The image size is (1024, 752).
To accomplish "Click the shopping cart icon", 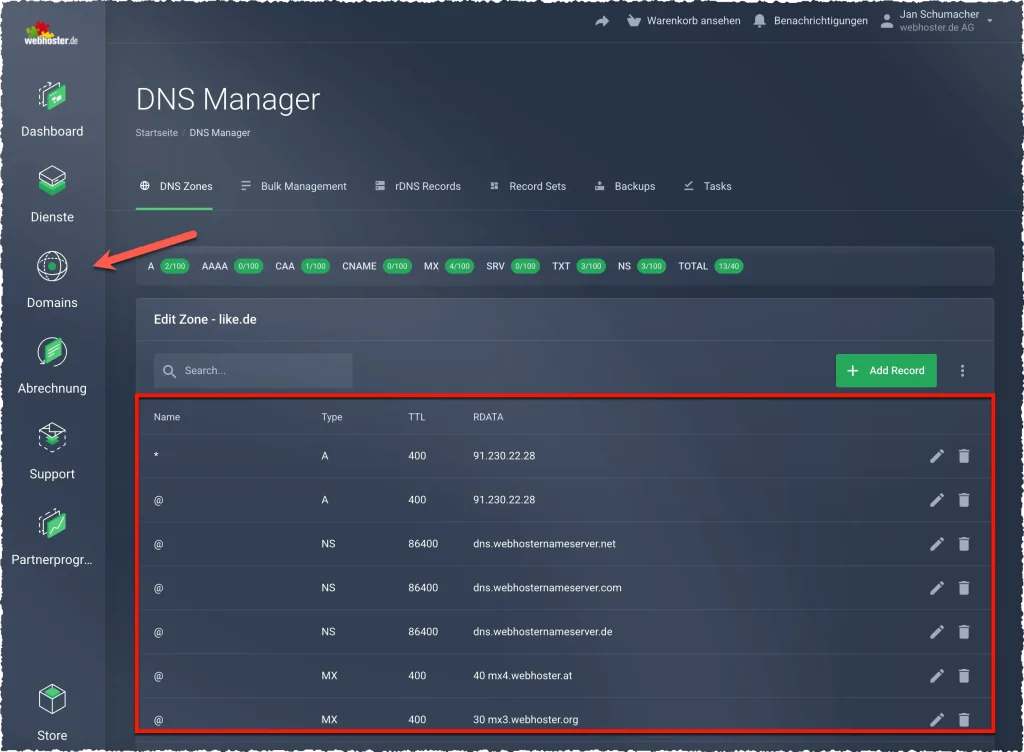I will click(x=633, y=21).
